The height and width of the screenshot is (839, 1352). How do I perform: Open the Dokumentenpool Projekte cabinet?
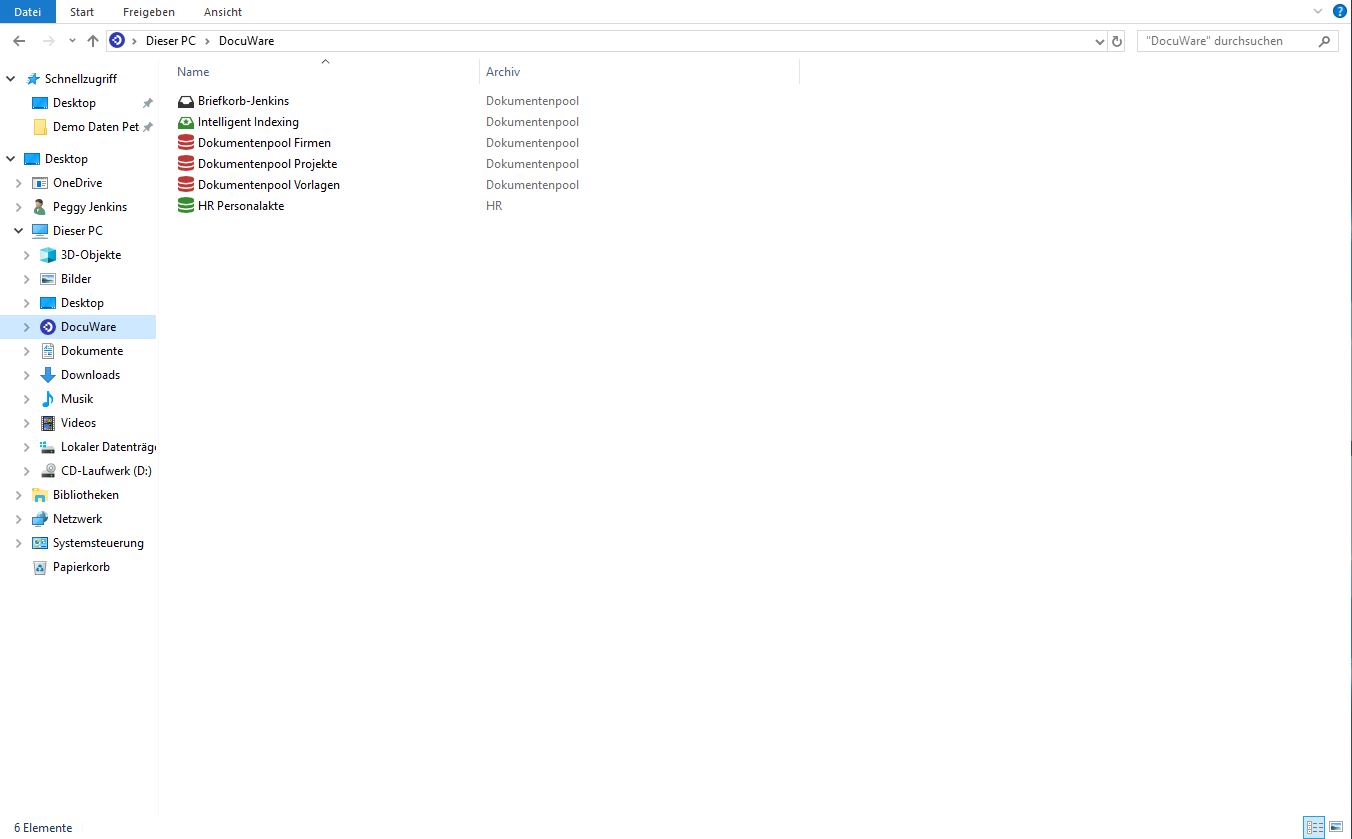tap(267, 163)
